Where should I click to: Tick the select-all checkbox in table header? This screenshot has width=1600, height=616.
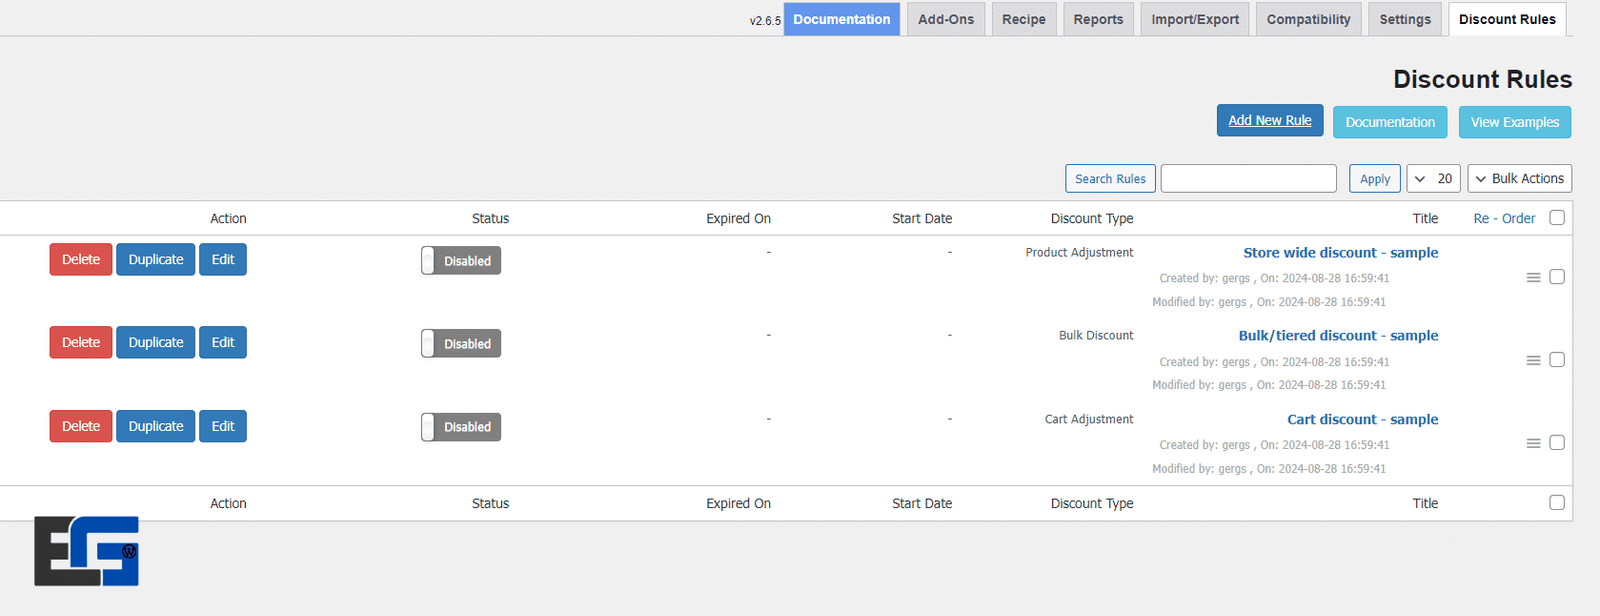1557,218
